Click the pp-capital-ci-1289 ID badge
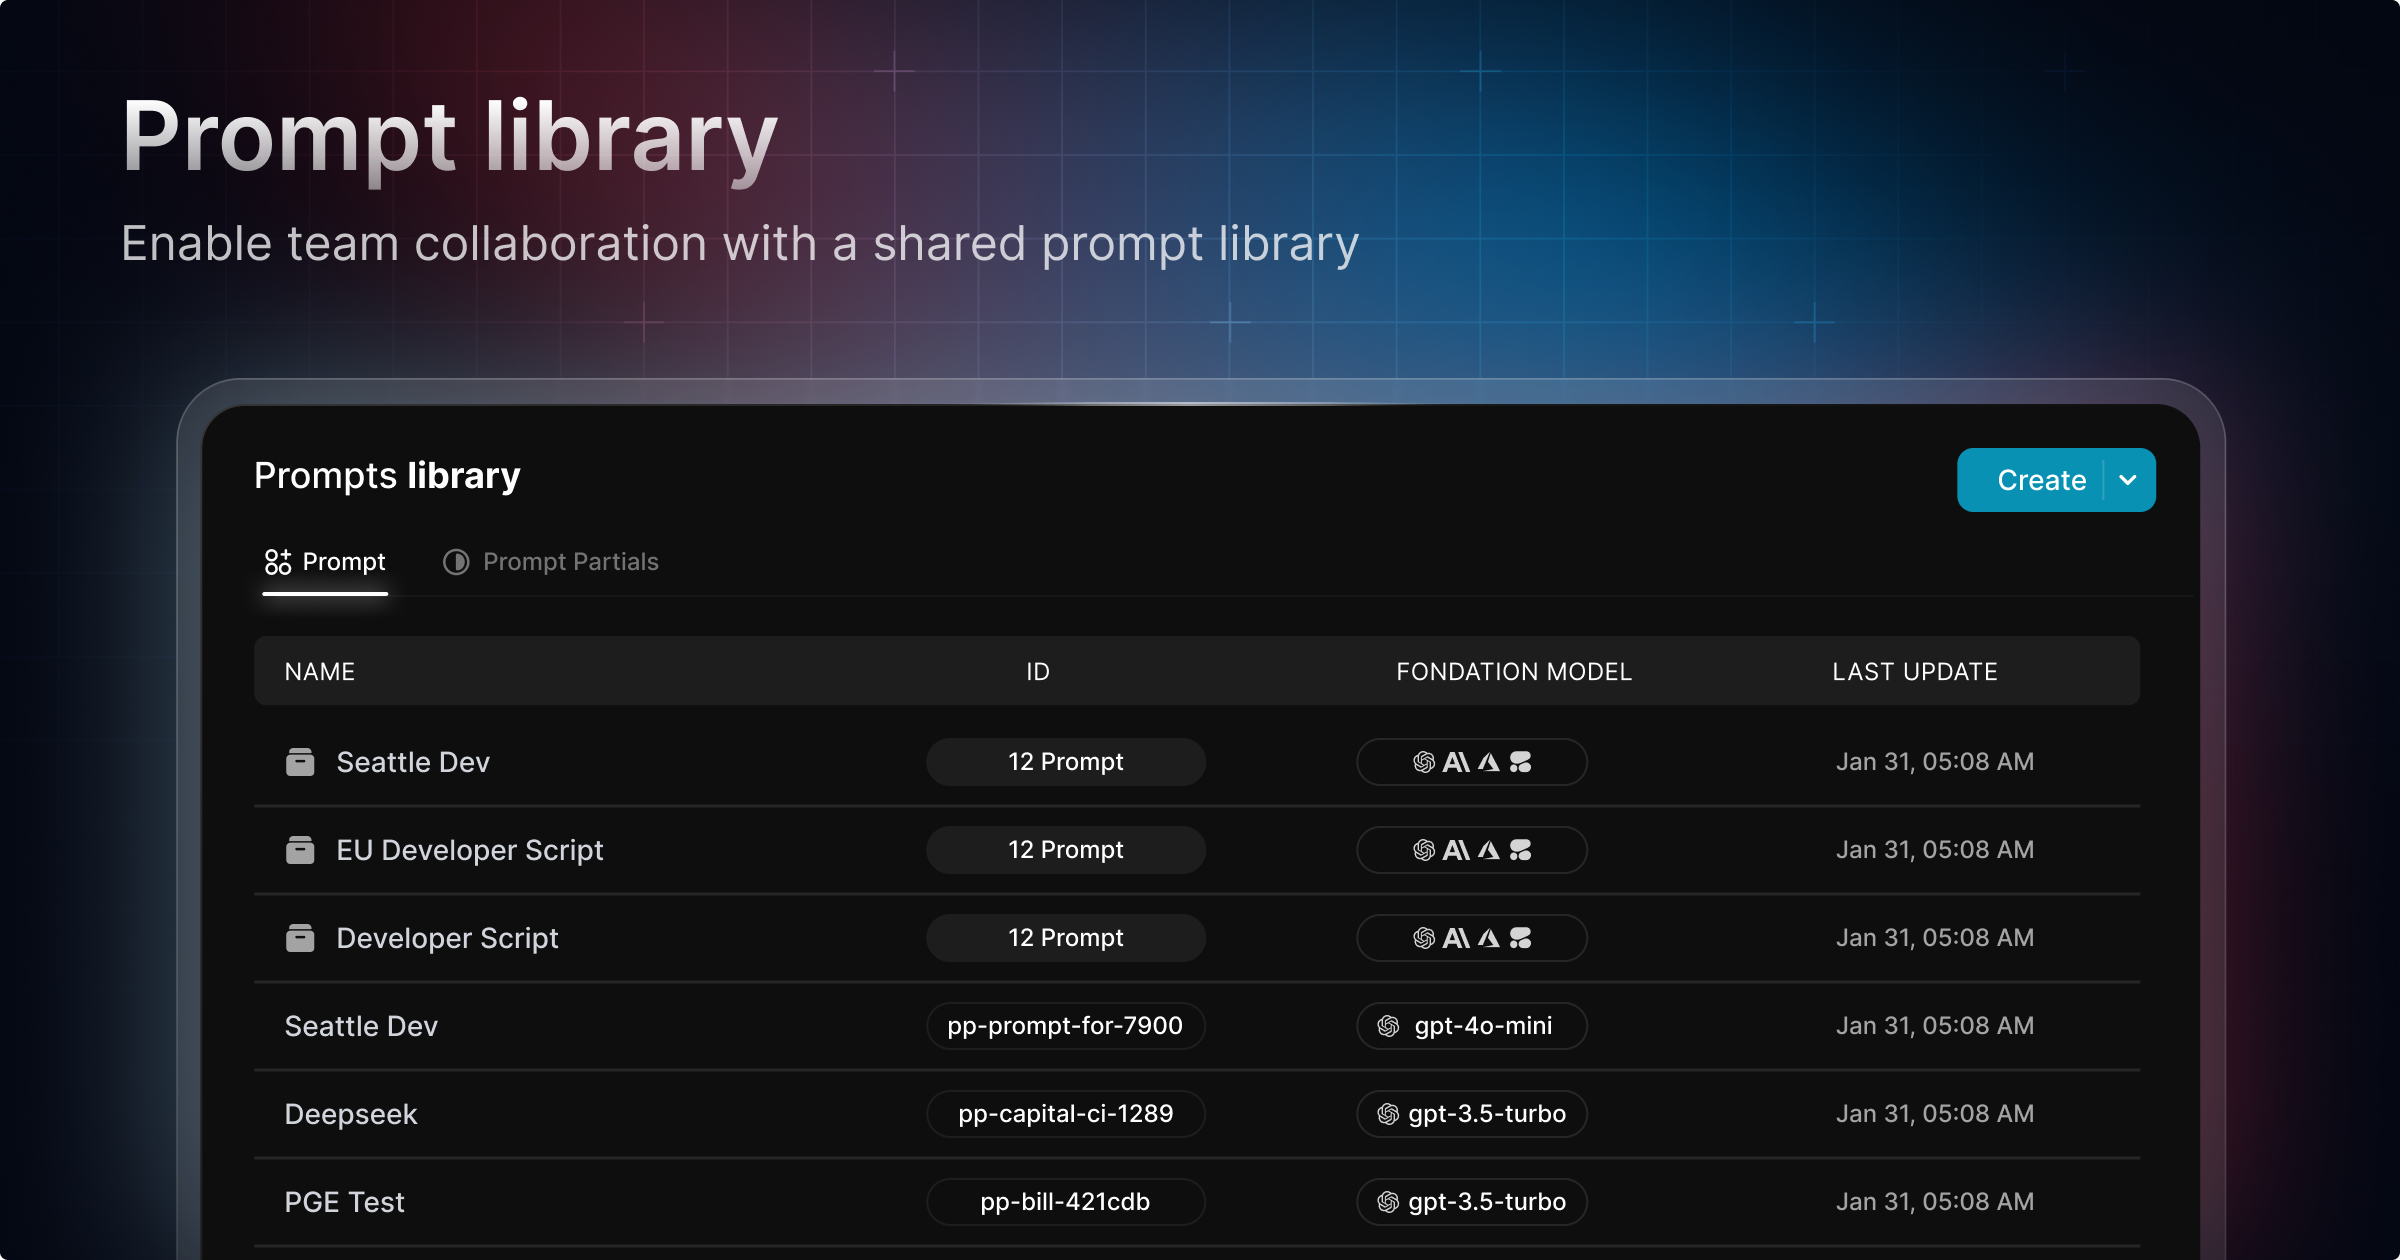Viewport: 2400px width, 1260px height. click(x=1065, y=1114)
